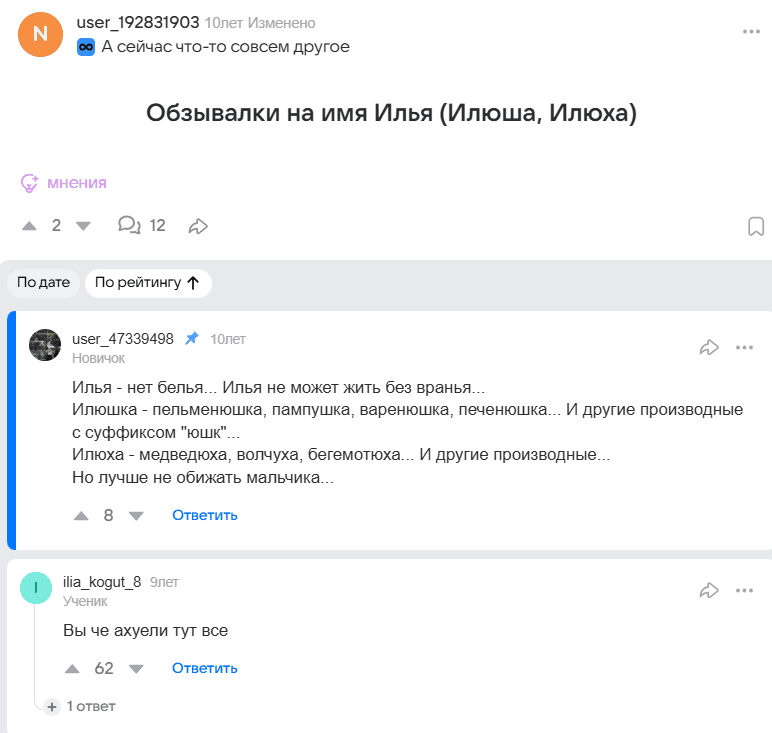
Task: Reply to user_47339498's answer
Action: (x=204, y=516)
